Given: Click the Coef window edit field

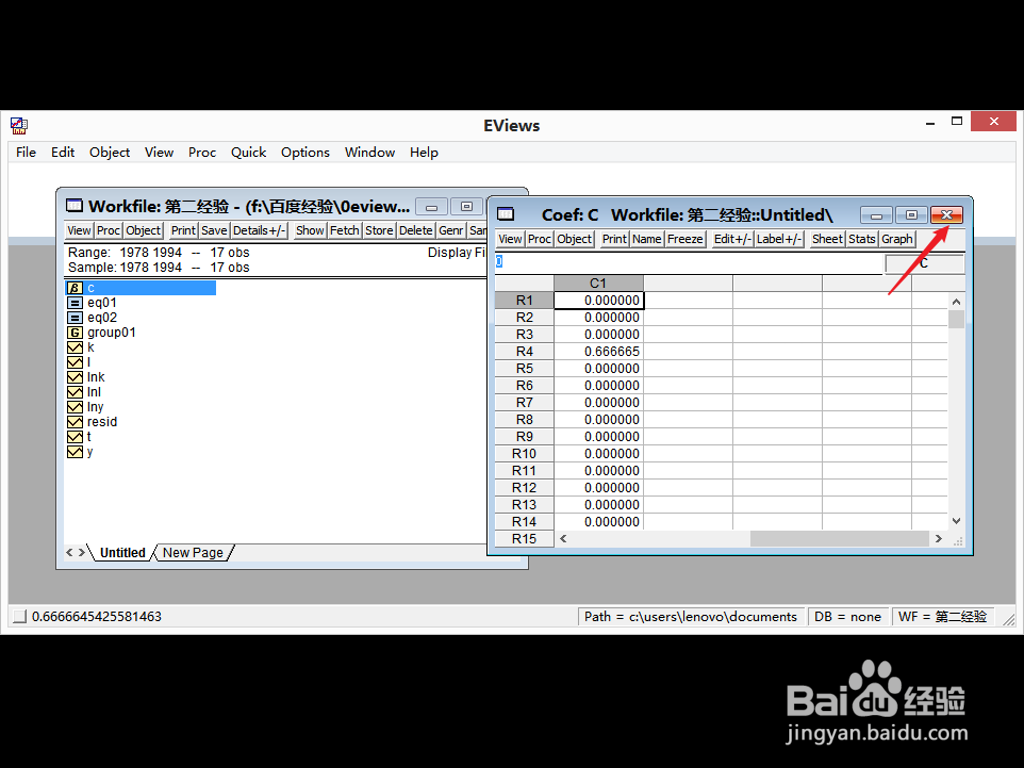Looking at the screenshot, I should 688,263.
